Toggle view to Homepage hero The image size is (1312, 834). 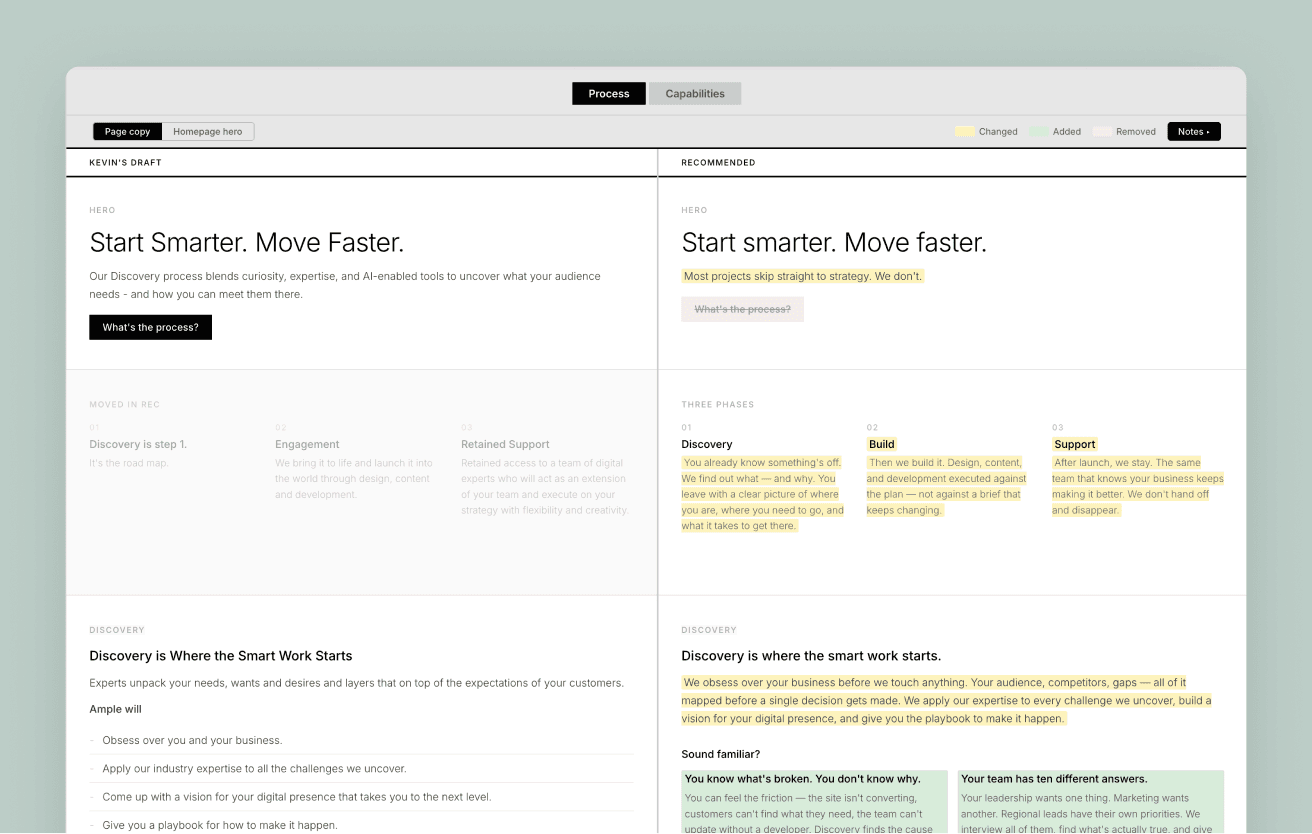point(208,132)
